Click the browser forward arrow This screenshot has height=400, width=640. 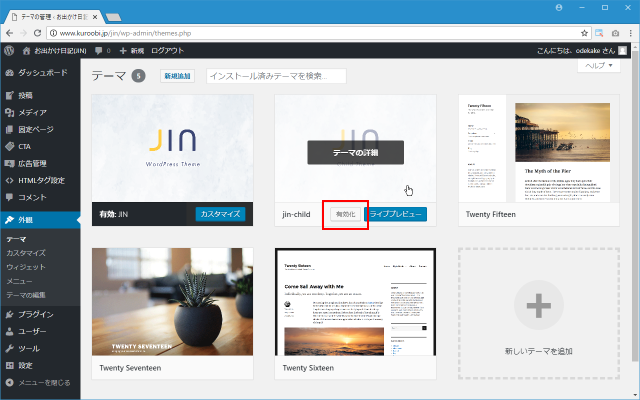pyautogui.click(x=24, y=33)
